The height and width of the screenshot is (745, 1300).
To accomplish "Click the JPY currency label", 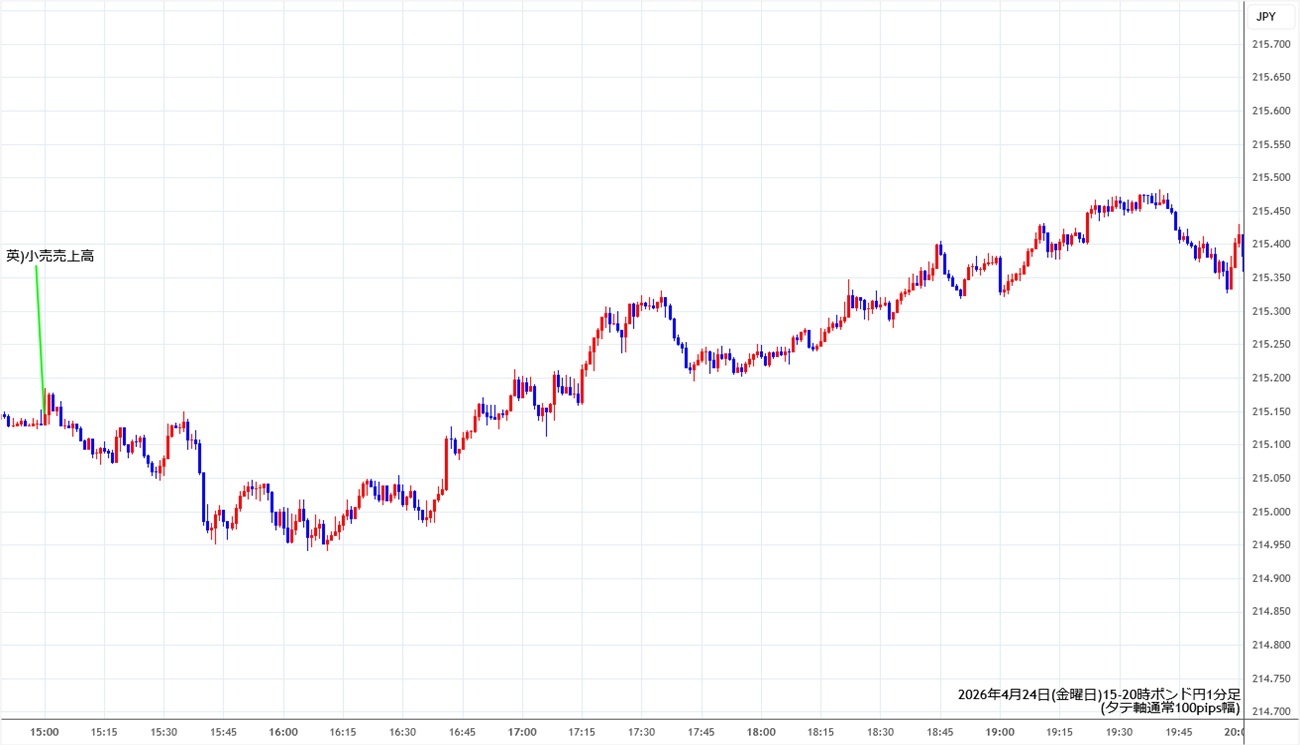I will tap(1265, 16).
